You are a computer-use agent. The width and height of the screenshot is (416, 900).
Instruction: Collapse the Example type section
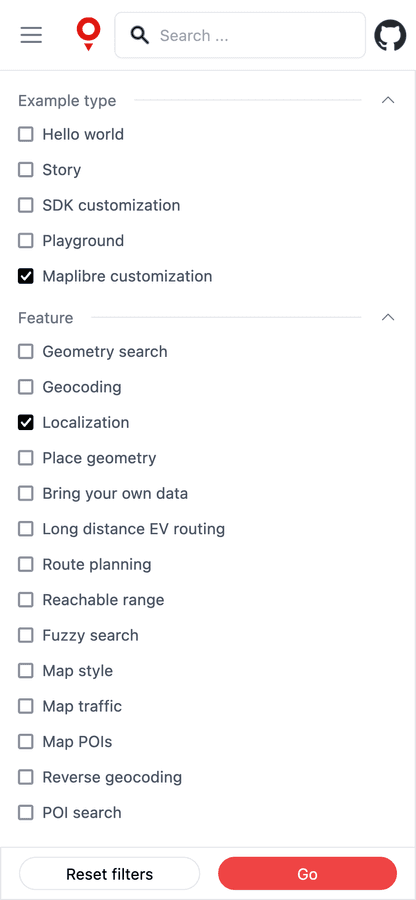click(388, 100)
